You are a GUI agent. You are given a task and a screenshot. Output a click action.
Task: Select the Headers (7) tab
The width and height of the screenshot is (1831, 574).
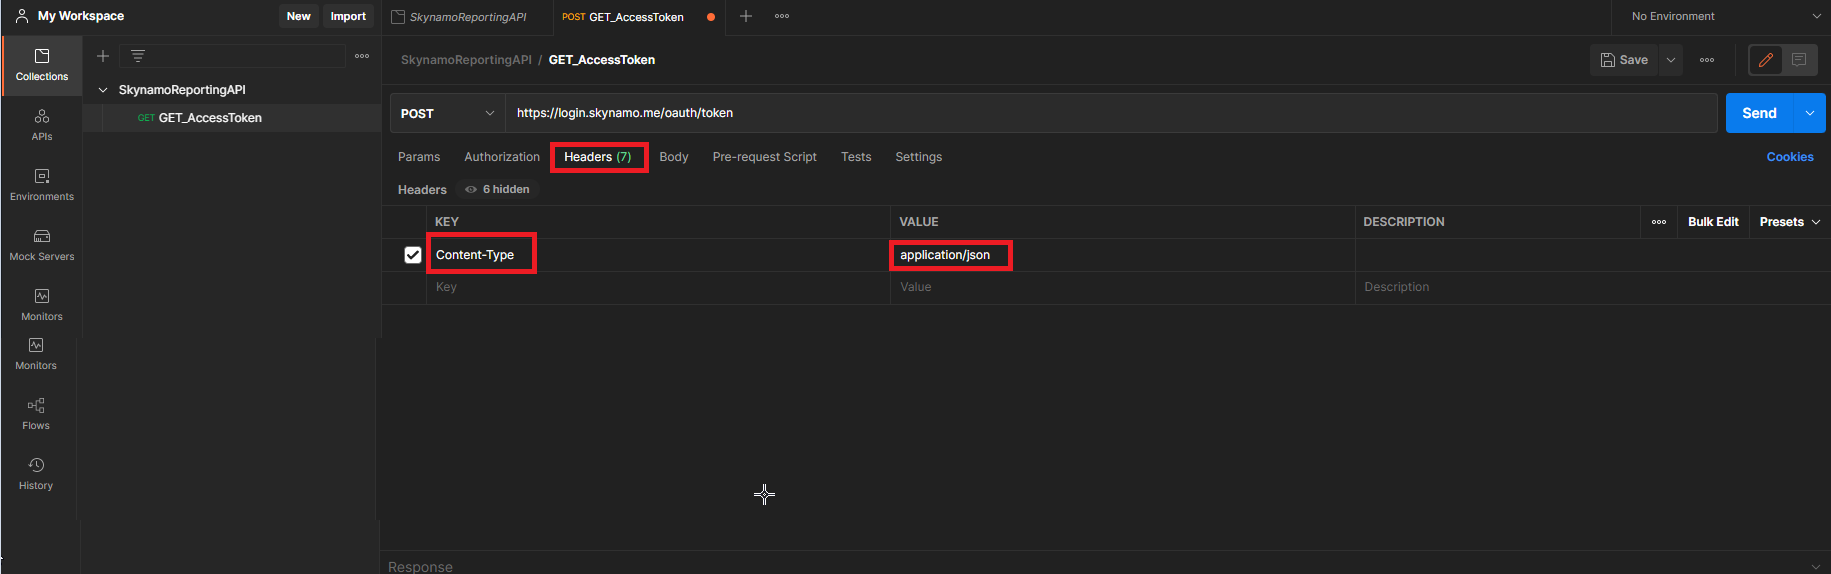[598, 157]
